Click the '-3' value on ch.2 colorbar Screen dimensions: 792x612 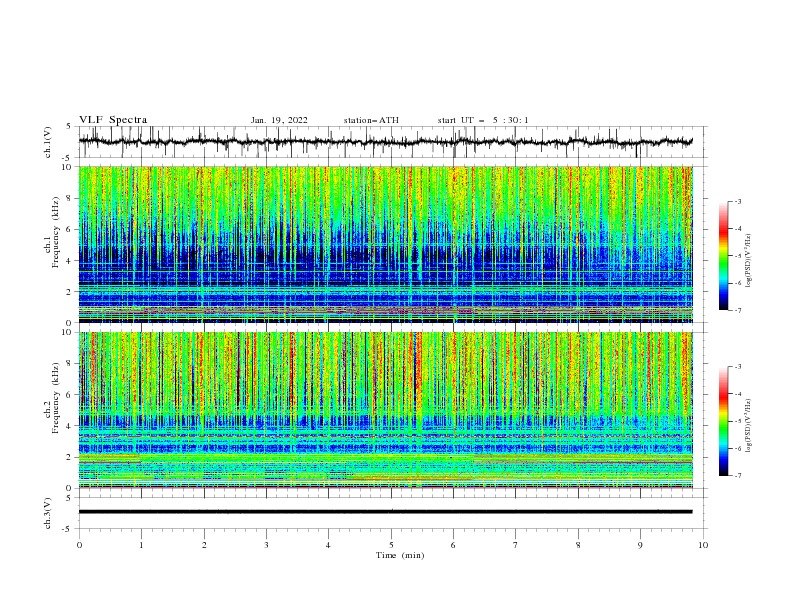(x=738, y=367)
